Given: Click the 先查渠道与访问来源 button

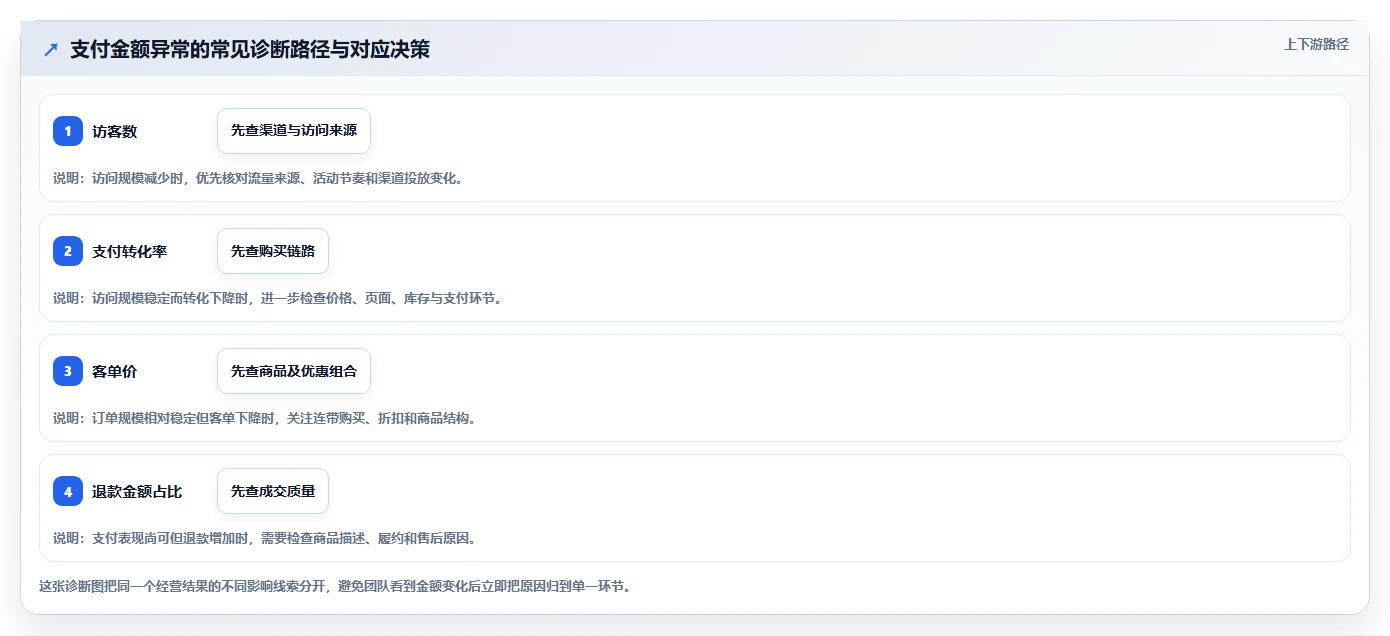Looking at the screenshot, I should tap(294, 131).
